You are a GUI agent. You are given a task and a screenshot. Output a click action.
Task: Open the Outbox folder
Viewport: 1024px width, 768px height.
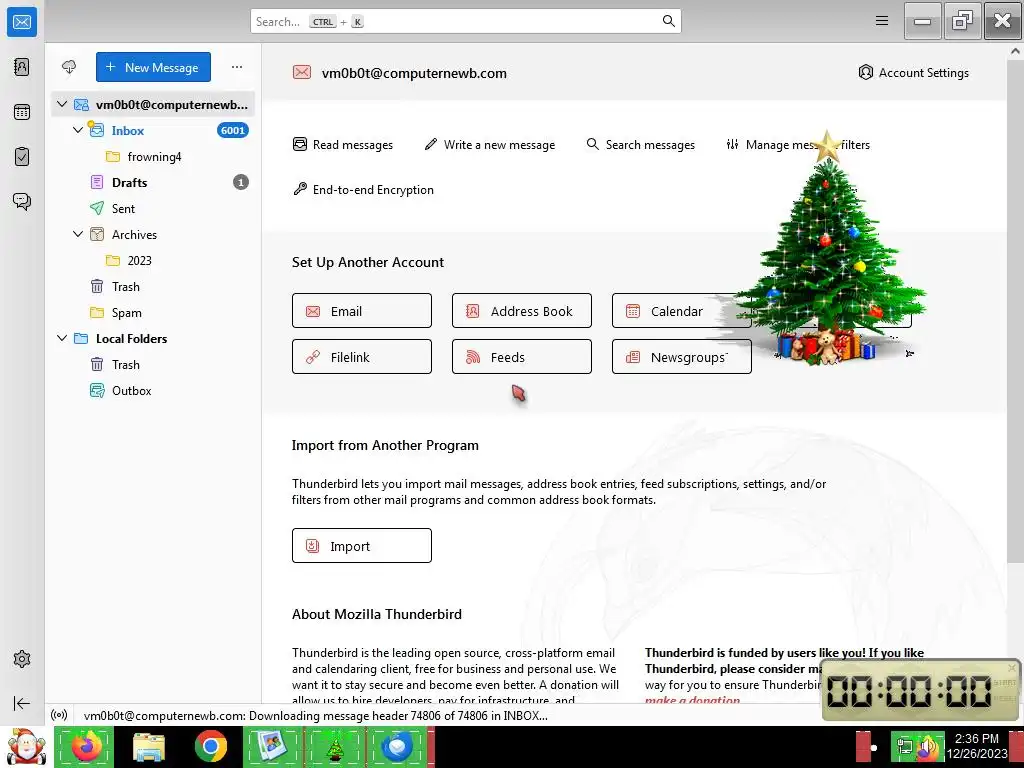(x=153, y=391)
